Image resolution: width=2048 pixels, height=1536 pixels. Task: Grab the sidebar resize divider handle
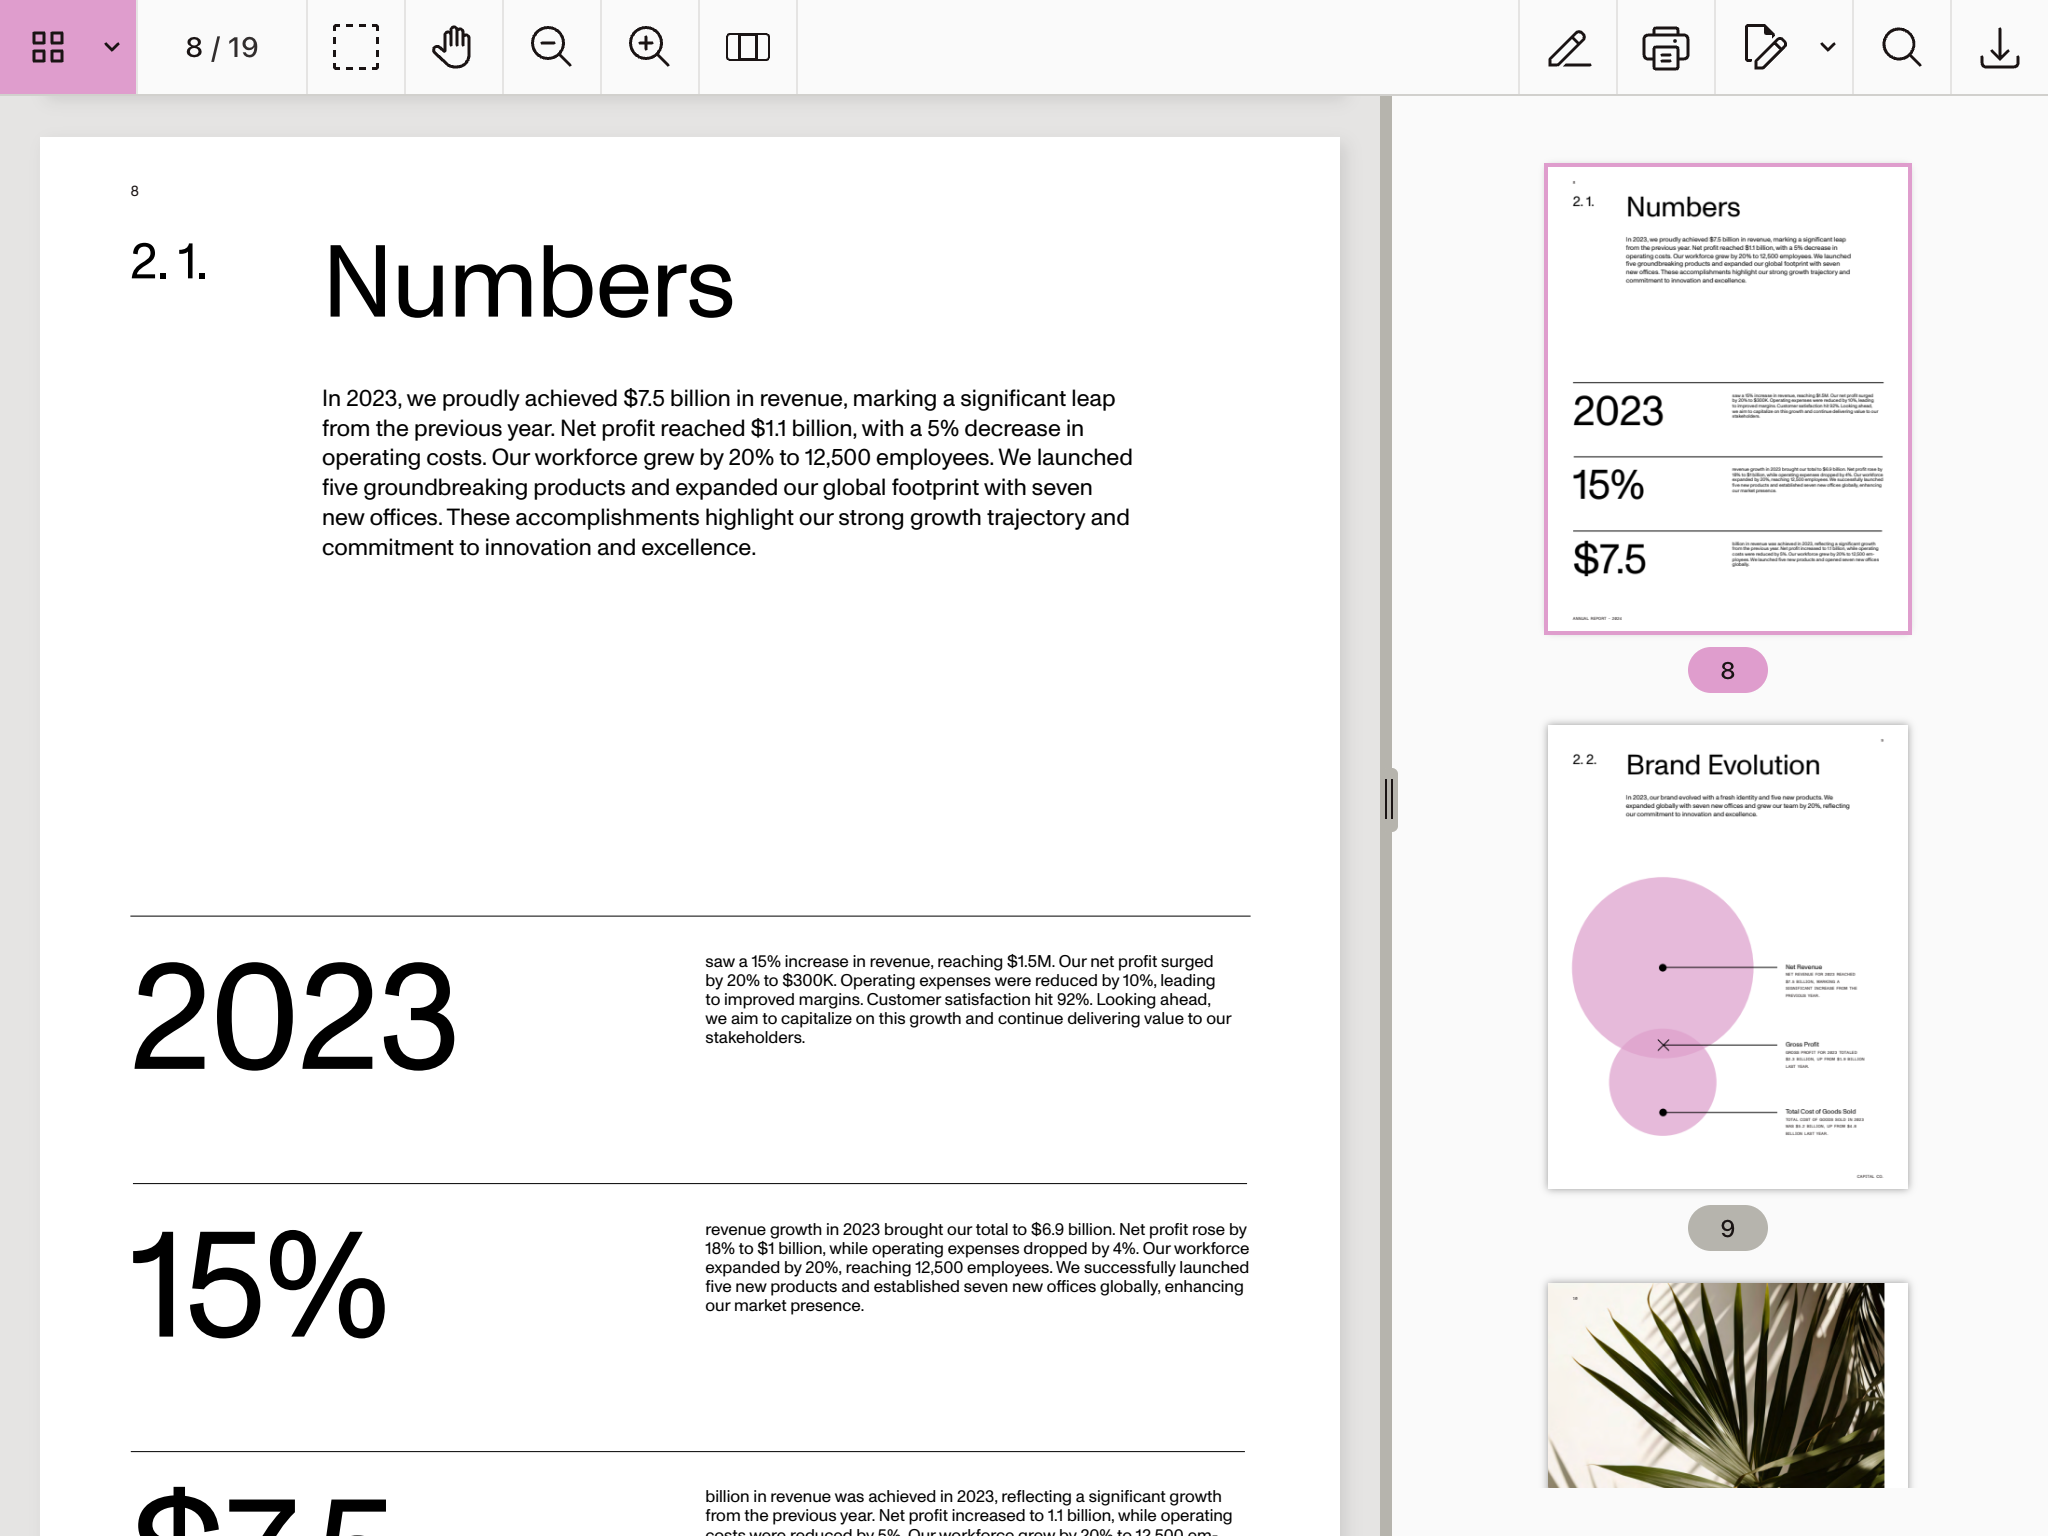point(1389,799)
